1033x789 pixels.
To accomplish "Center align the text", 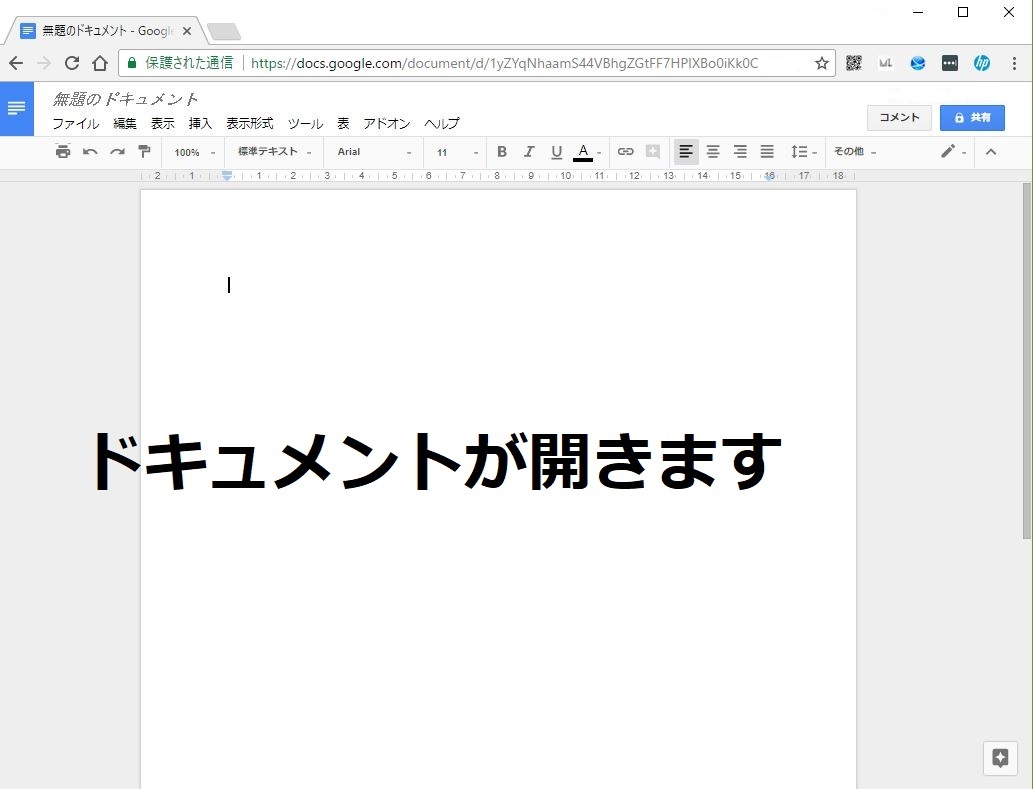I will click(x=713, y=152).
